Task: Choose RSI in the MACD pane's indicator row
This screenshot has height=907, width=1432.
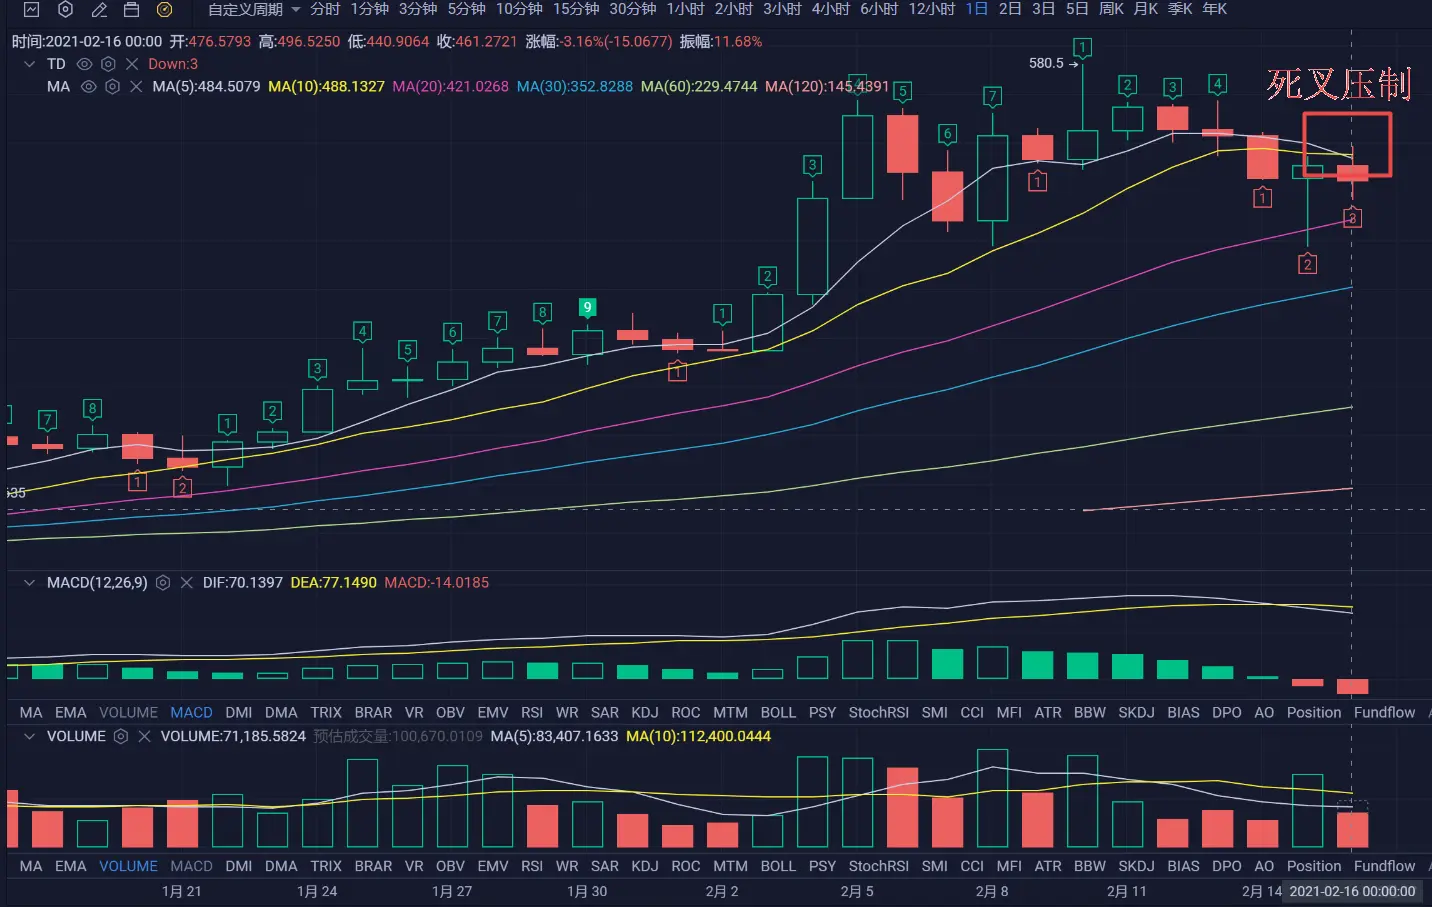Action: point(532,712)
